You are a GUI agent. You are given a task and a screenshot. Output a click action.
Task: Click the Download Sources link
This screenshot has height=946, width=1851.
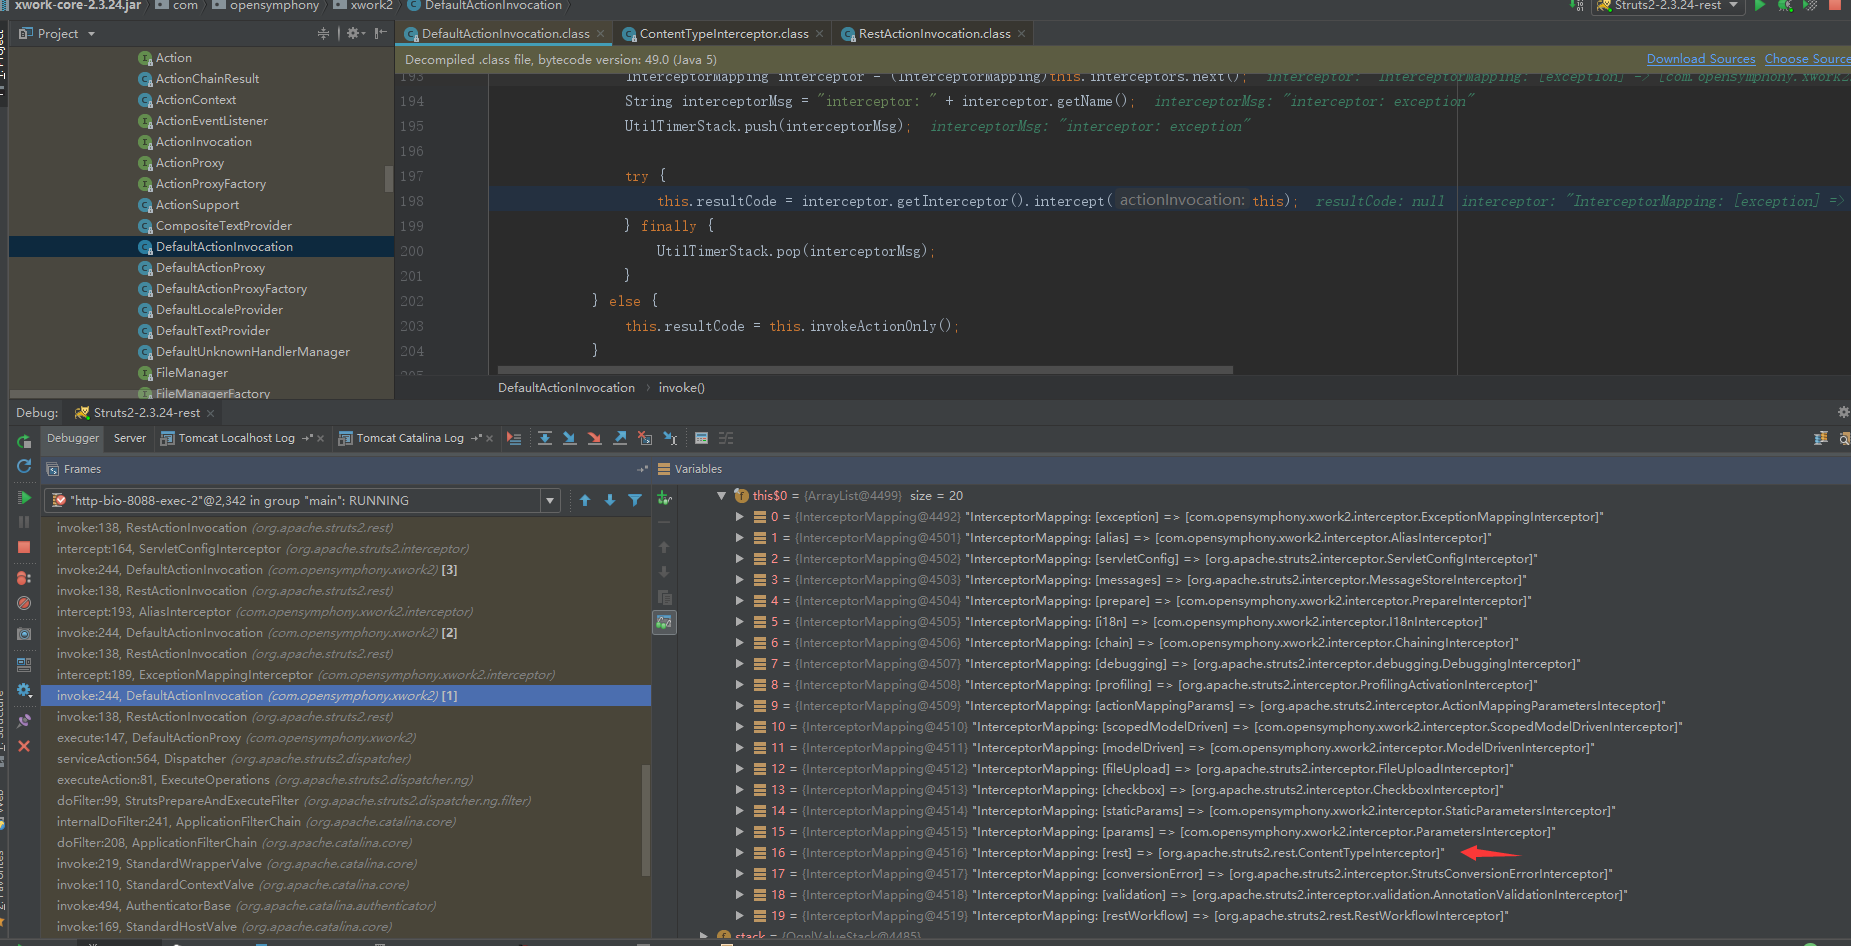click(1700, 60)
